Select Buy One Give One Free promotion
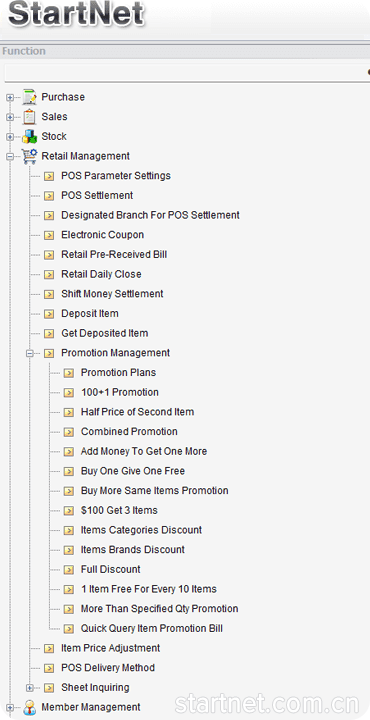This screenshot has height=720, width=370. point(133,471)
